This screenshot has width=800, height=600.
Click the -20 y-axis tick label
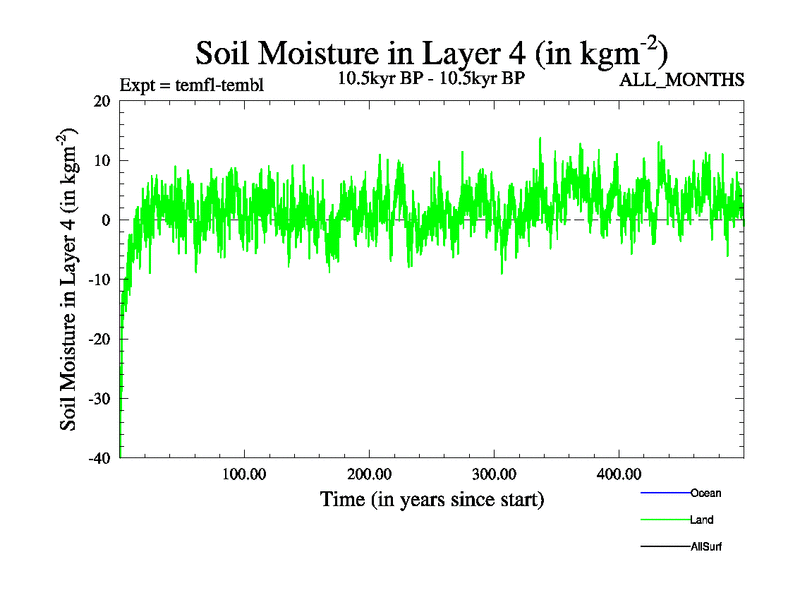[x=99, y=338]
